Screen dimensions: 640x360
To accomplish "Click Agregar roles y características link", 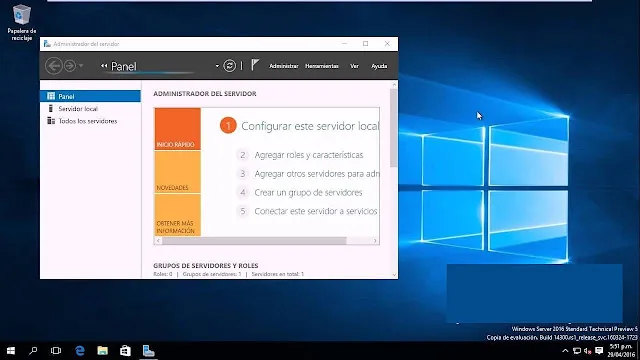I will (309, 155).
